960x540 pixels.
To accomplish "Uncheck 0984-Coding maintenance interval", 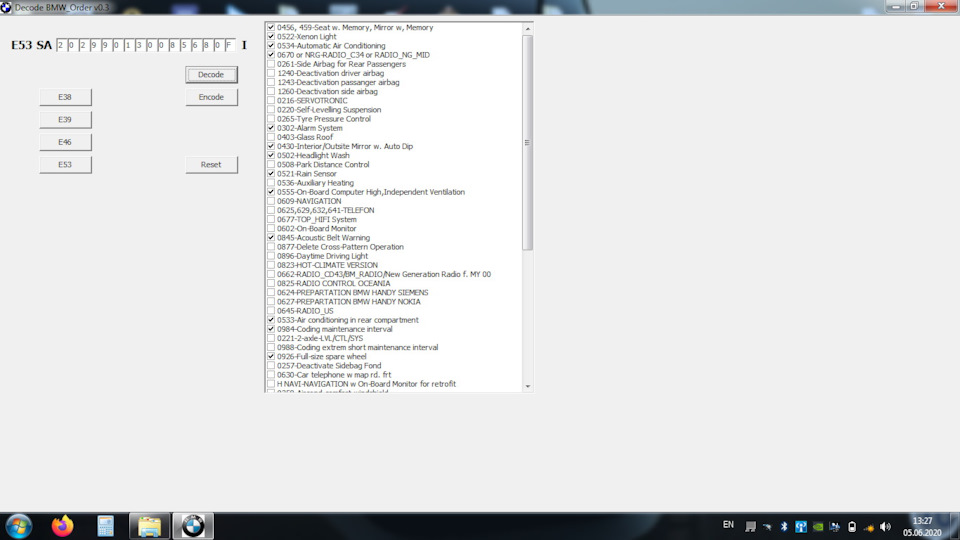I will tap(271, 329).
